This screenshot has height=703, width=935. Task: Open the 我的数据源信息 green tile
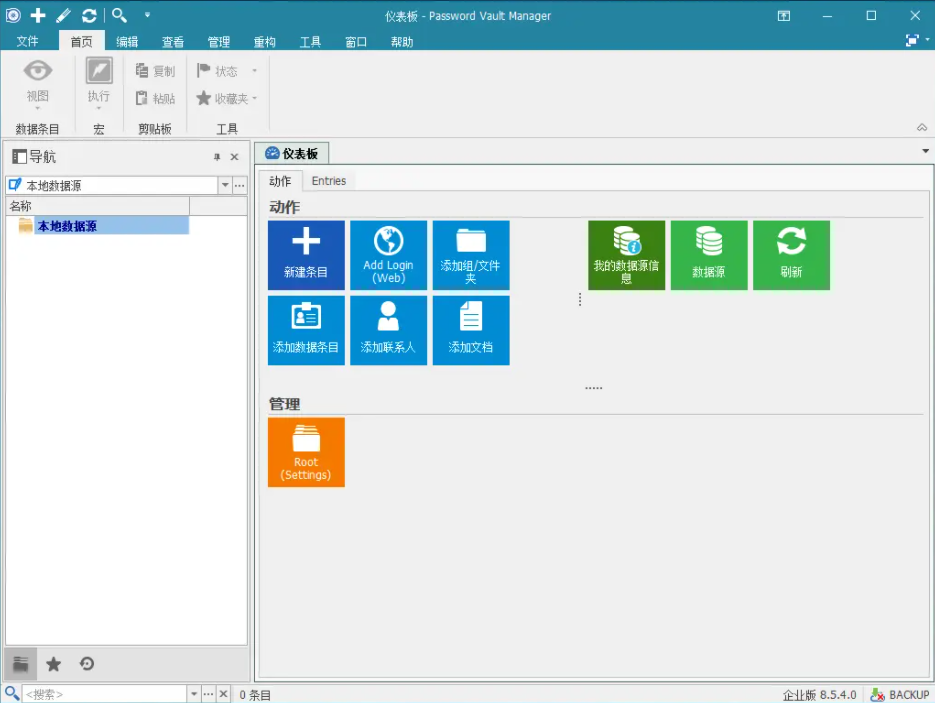[x=626, y=255]
